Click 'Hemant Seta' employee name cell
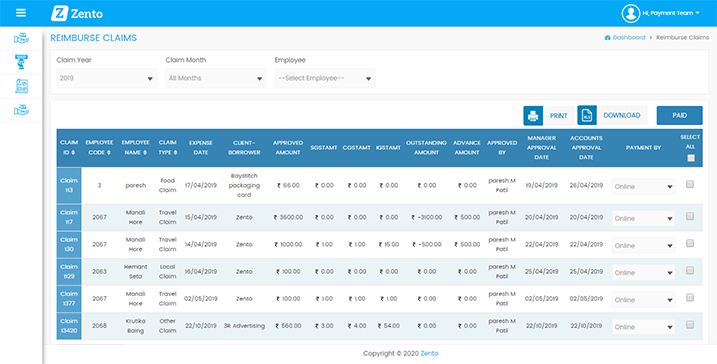 (136, 271)
